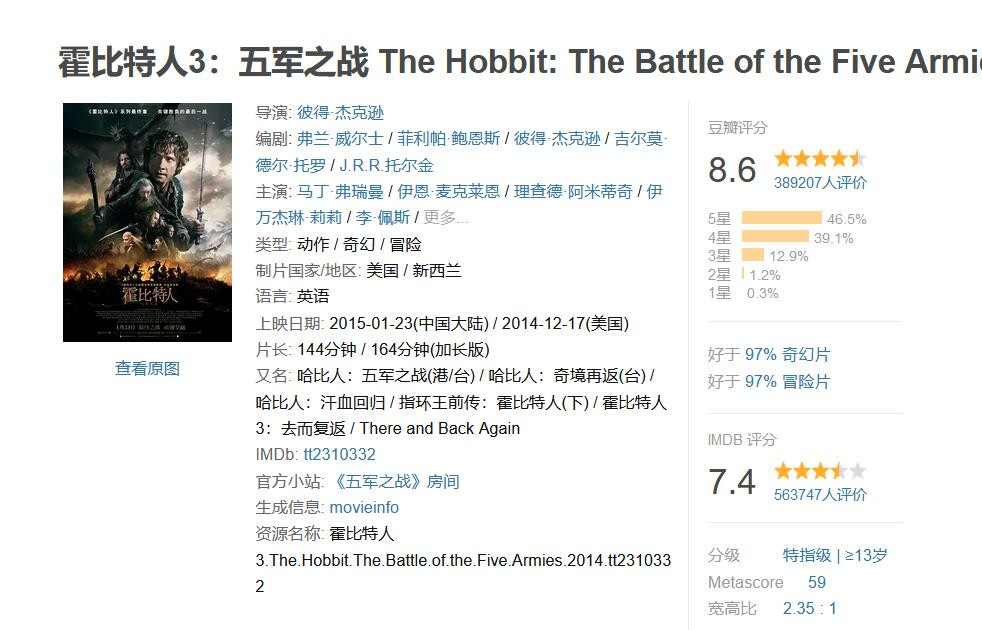The height and width of the screenshot is (630, 982).
Task: Click the Douban star rating icons
Action: 820,158
